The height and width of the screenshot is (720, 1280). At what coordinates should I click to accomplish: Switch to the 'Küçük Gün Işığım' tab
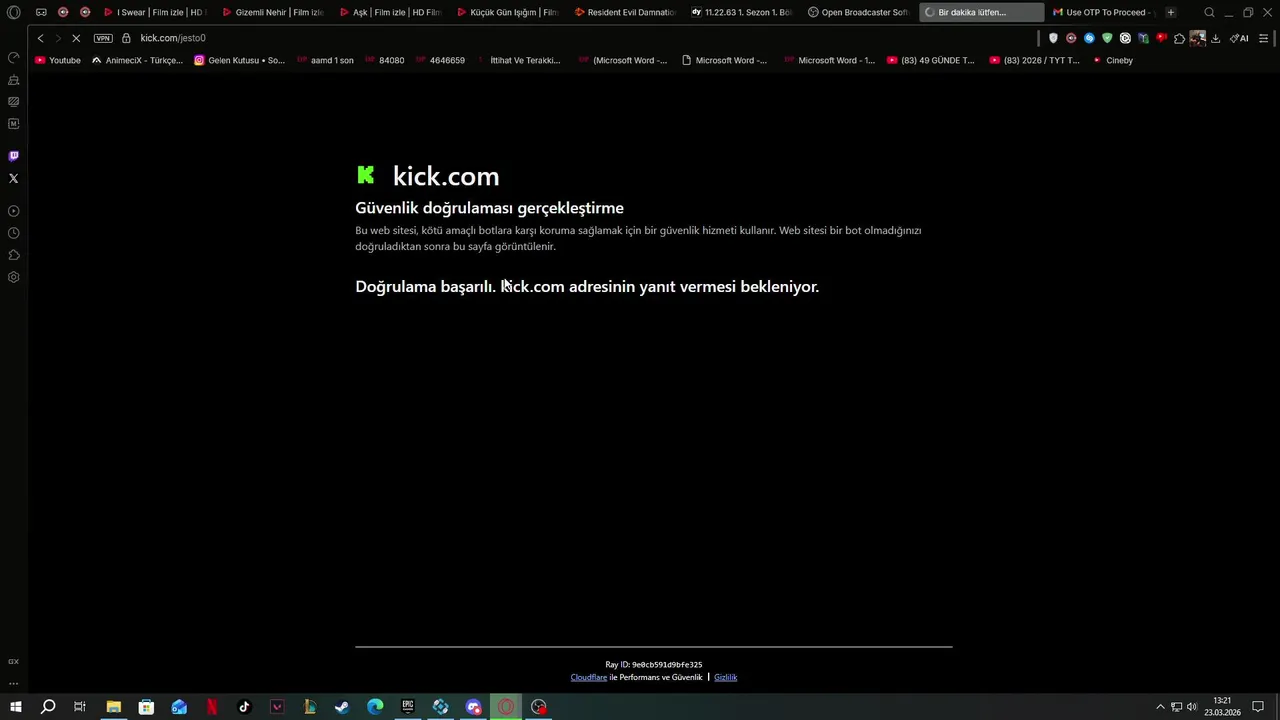pos(507,13)
